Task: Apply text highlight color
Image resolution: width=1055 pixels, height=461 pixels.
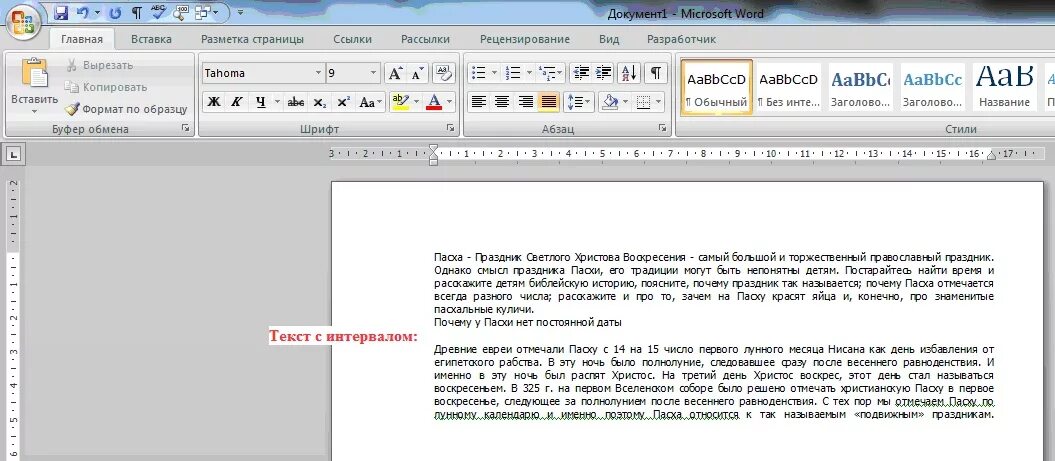Action: 400,102
